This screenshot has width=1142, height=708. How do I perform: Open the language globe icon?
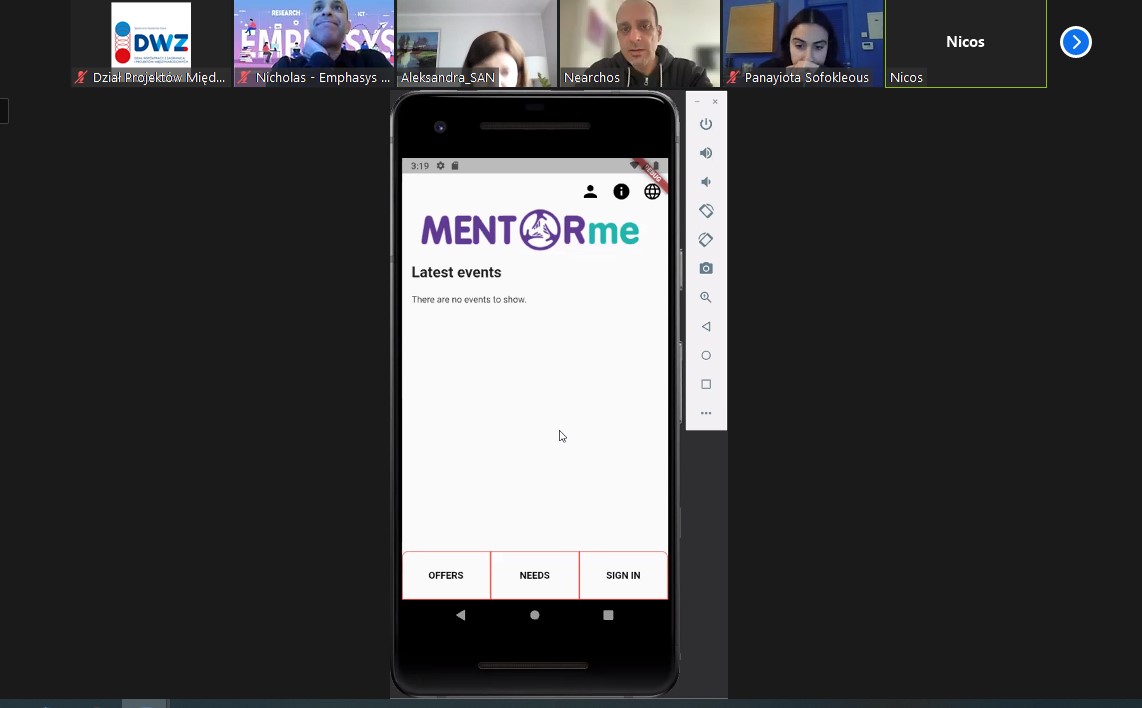click(x=652, y=192)
